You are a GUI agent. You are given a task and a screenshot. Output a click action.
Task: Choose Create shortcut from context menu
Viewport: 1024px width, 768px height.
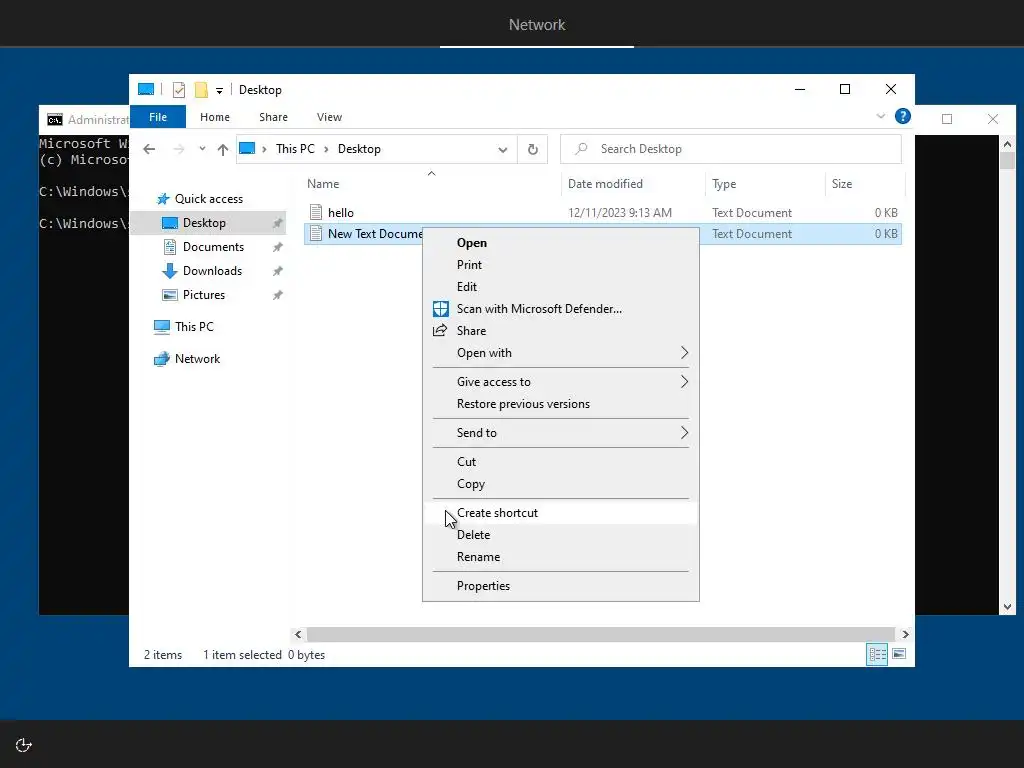[561, 513]
